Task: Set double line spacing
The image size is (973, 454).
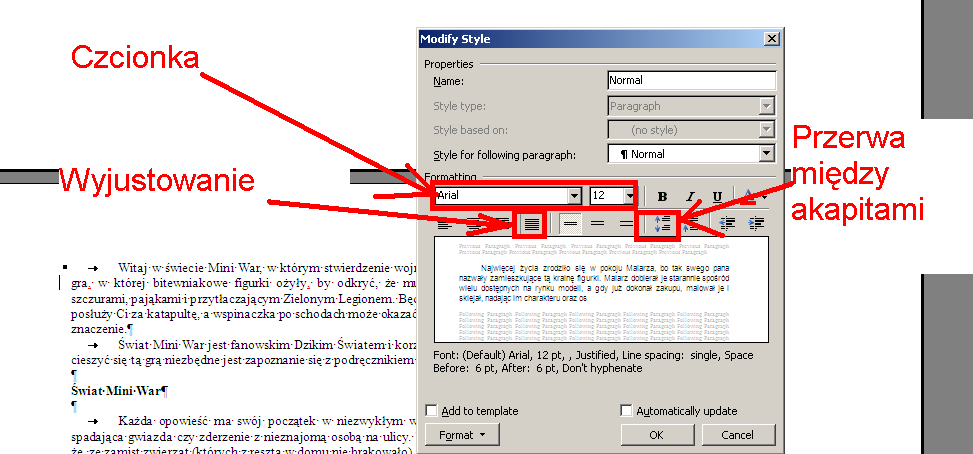Action: click(626, 224)
